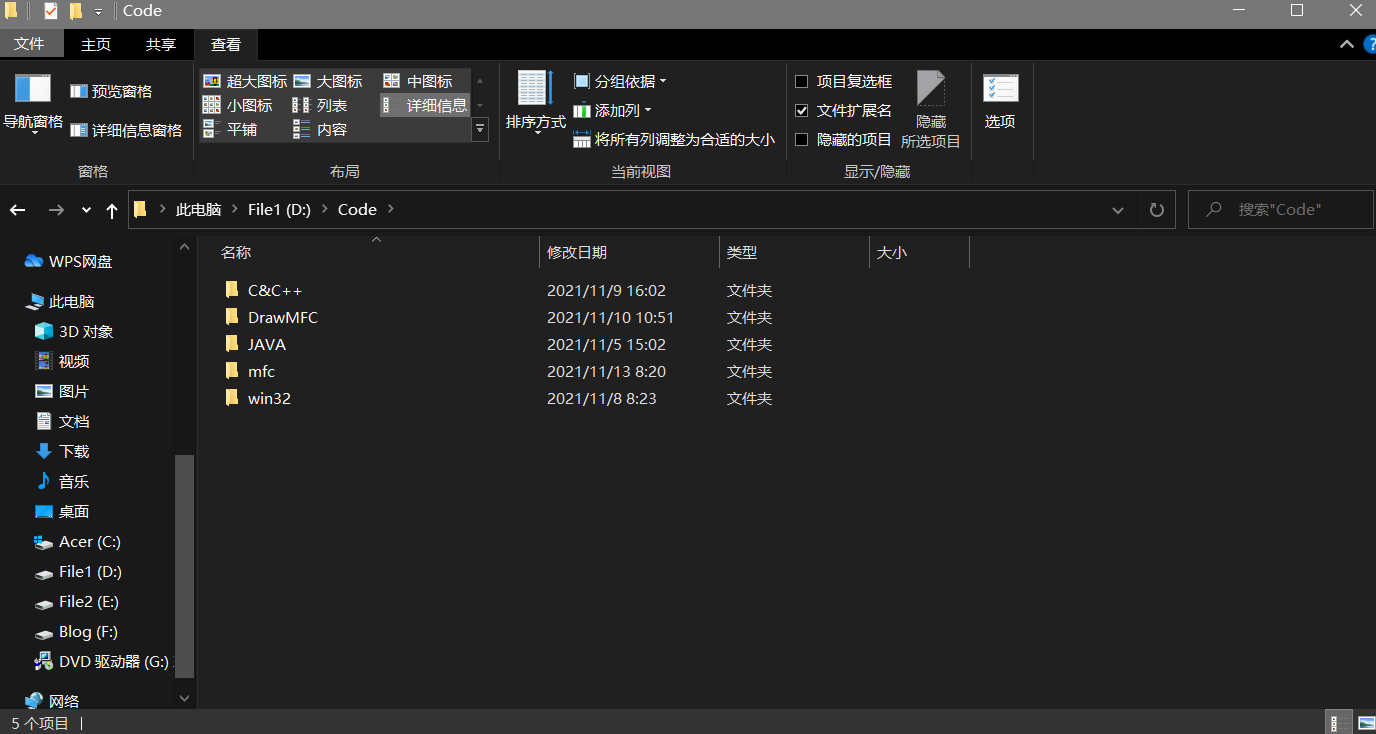Sort by Date modified (修改日期) column
1376x734 pixels.
[x=629, y=253]
